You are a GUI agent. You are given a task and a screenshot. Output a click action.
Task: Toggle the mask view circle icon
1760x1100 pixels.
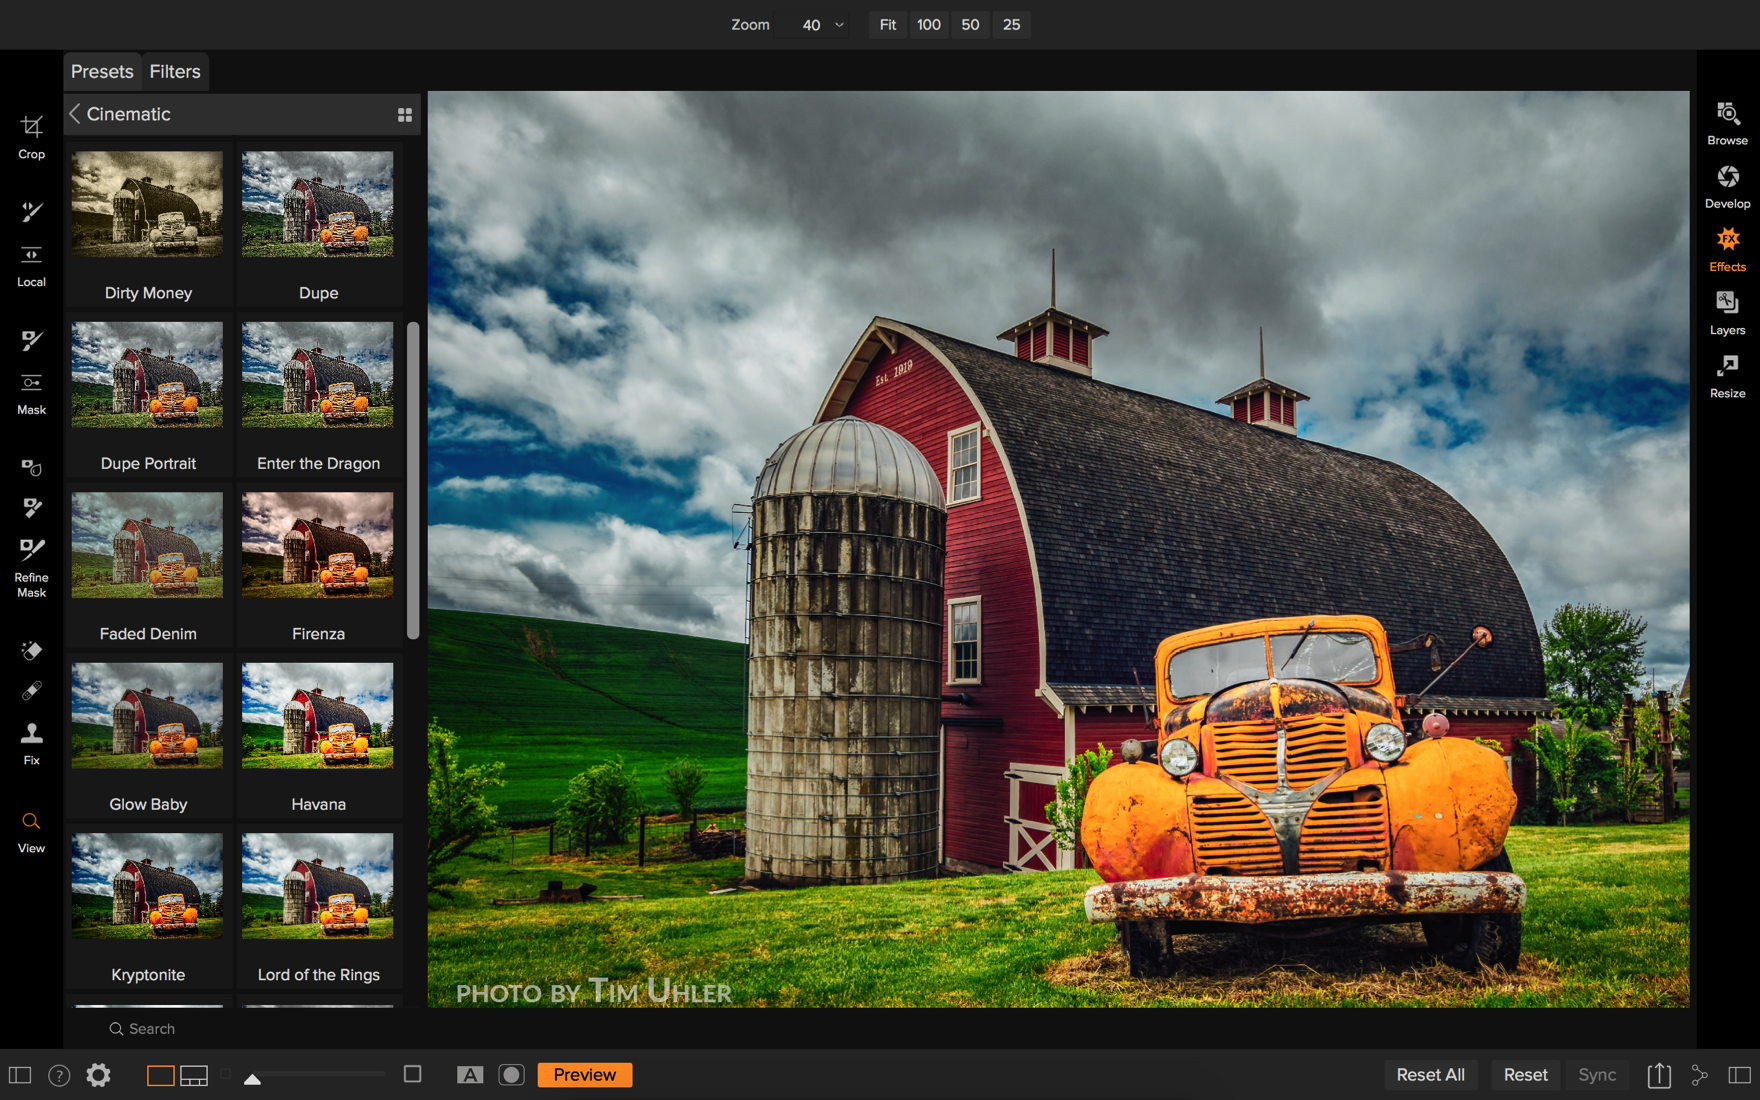tap(511, 1075)
